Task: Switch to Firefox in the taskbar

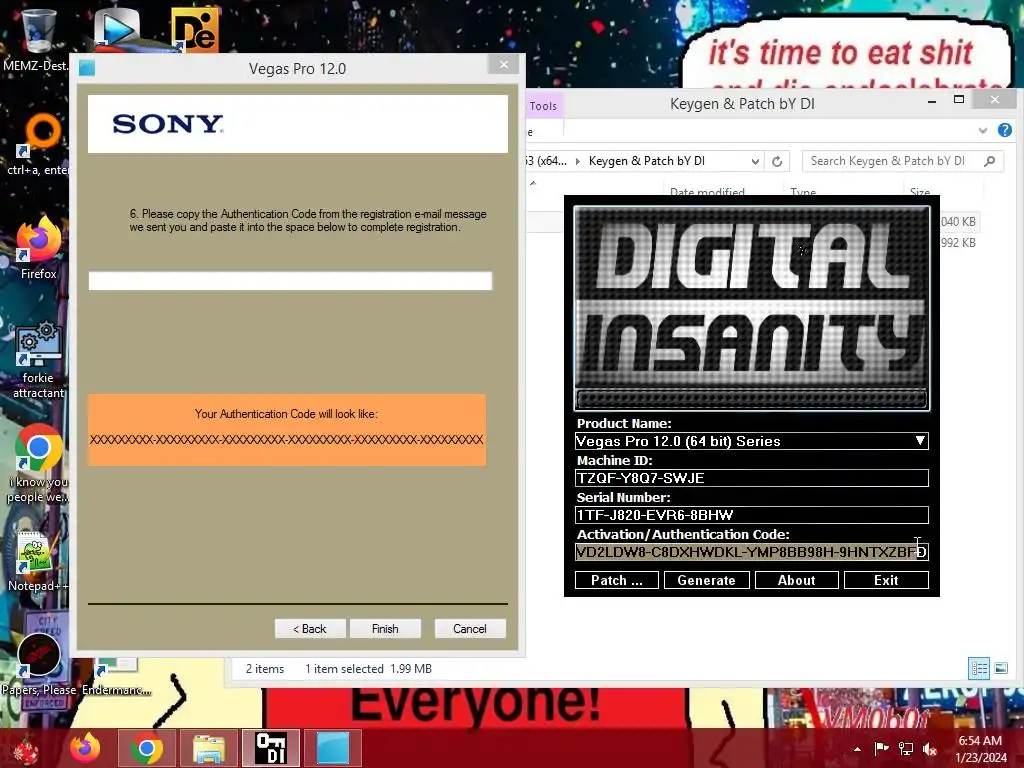Action: click(86, 748)
